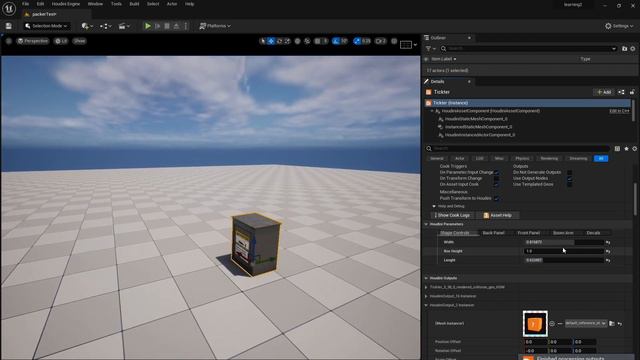Activate the rotate gizmo tool
The image size is (640, 360).
(280, 41)
